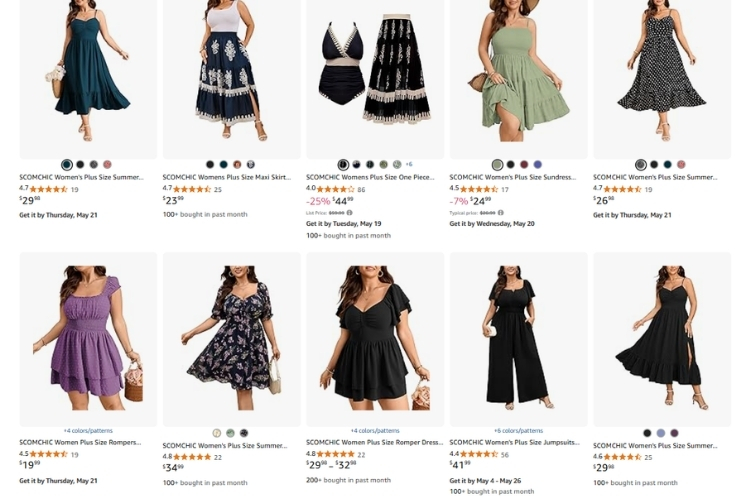
Task: Click star rating of purple Rompers listing
Action: tap(49, 454)
